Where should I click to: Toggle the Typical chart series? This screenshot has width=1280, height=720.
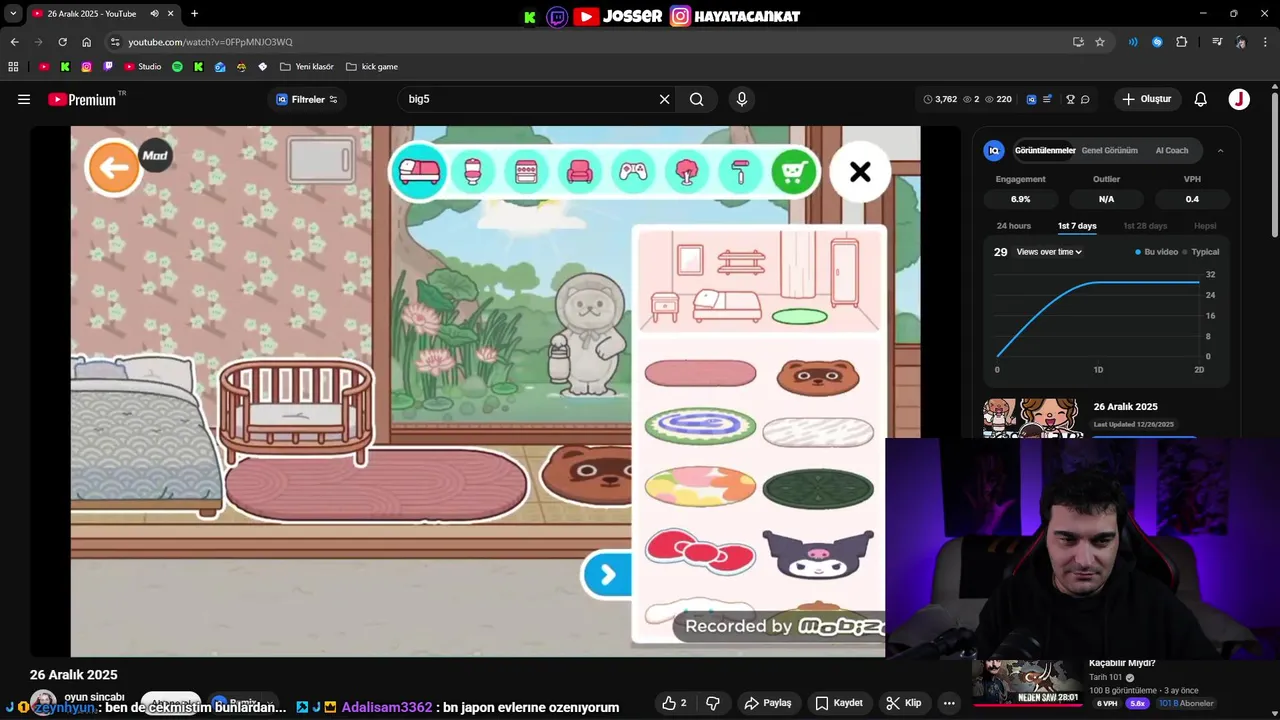point(1200,252)
